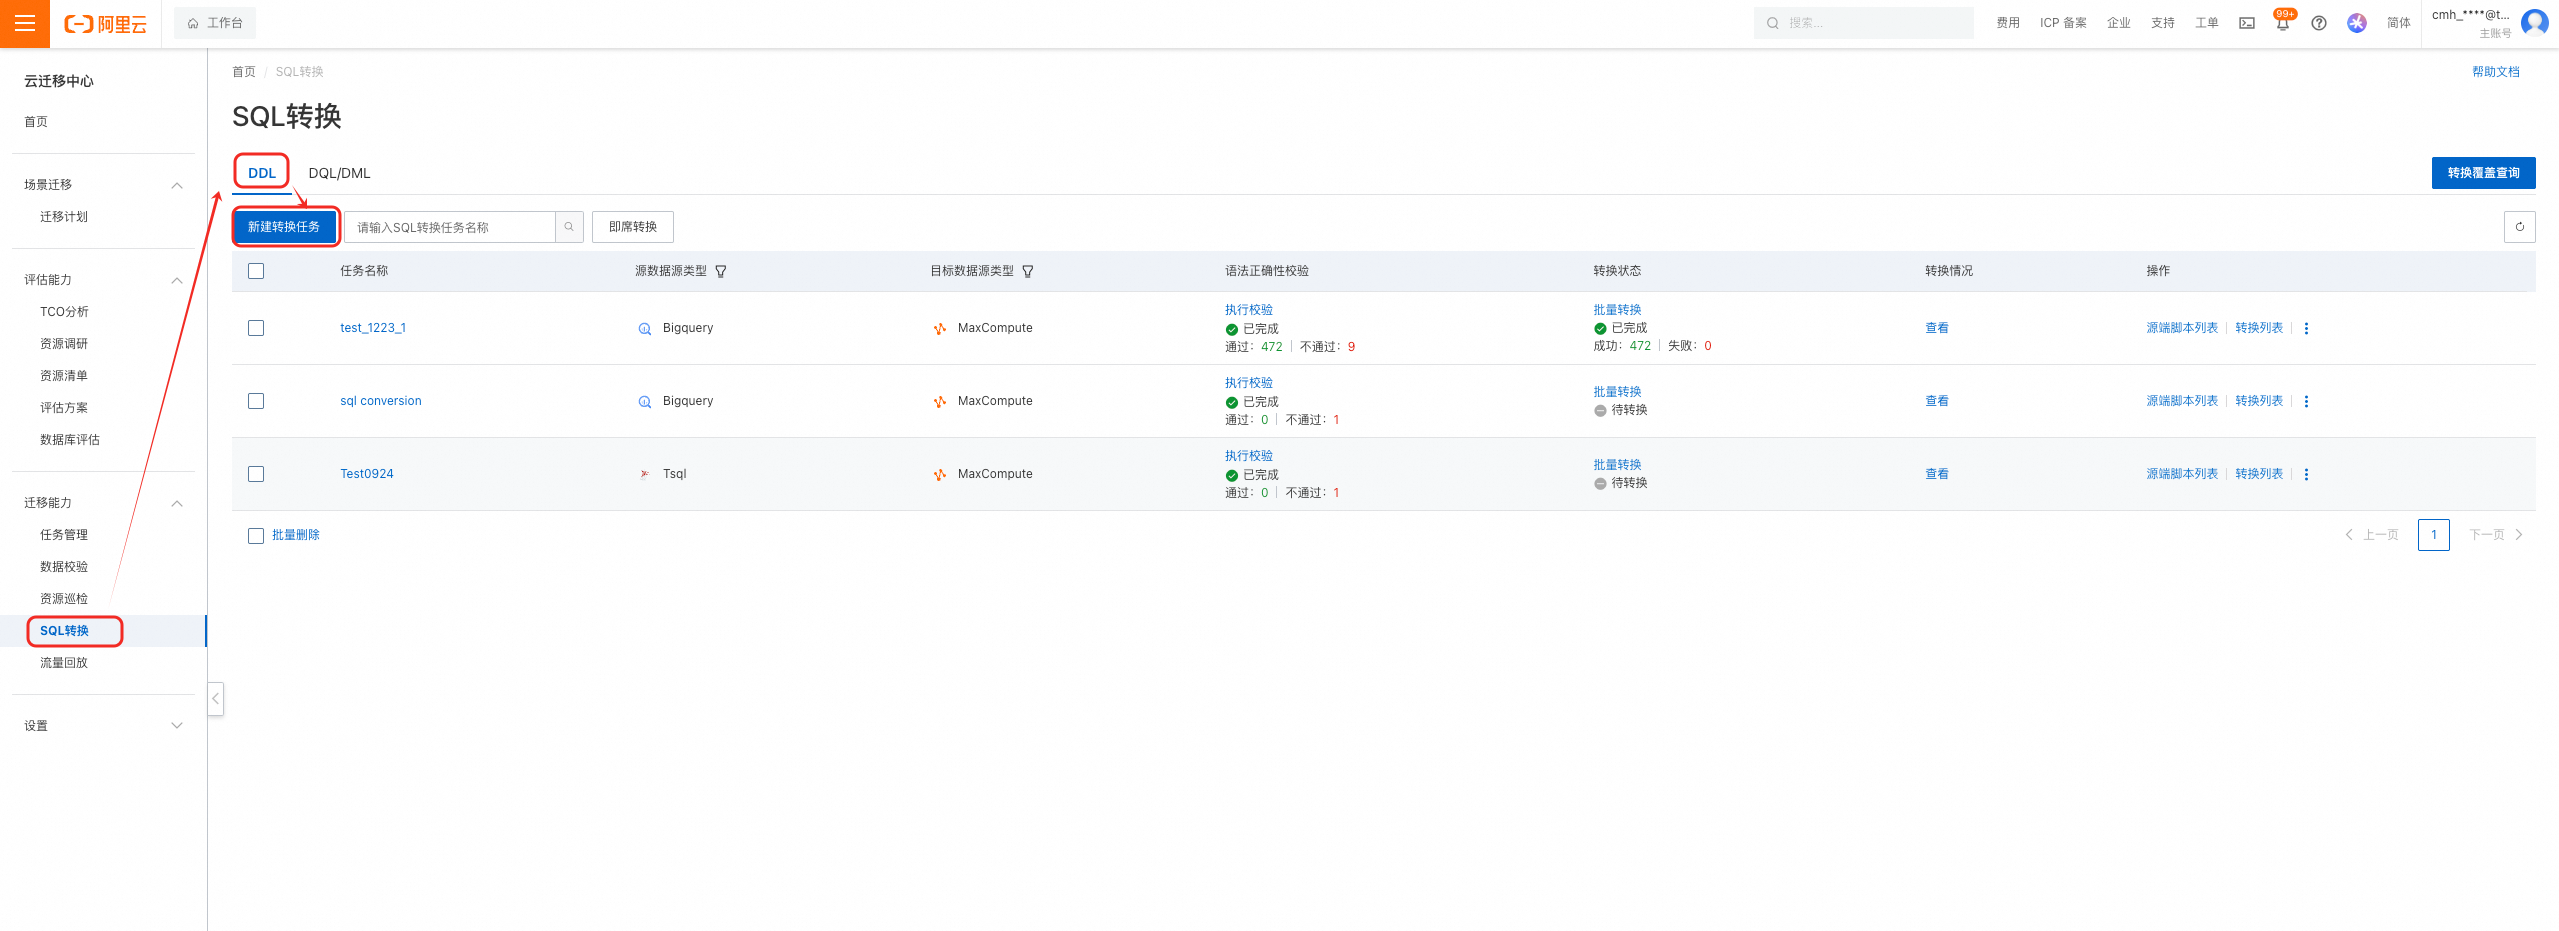The height and width of the screenshot is (931, 2559).
Task: Open more actions for test_1223_1
Action: point(2307,328)
